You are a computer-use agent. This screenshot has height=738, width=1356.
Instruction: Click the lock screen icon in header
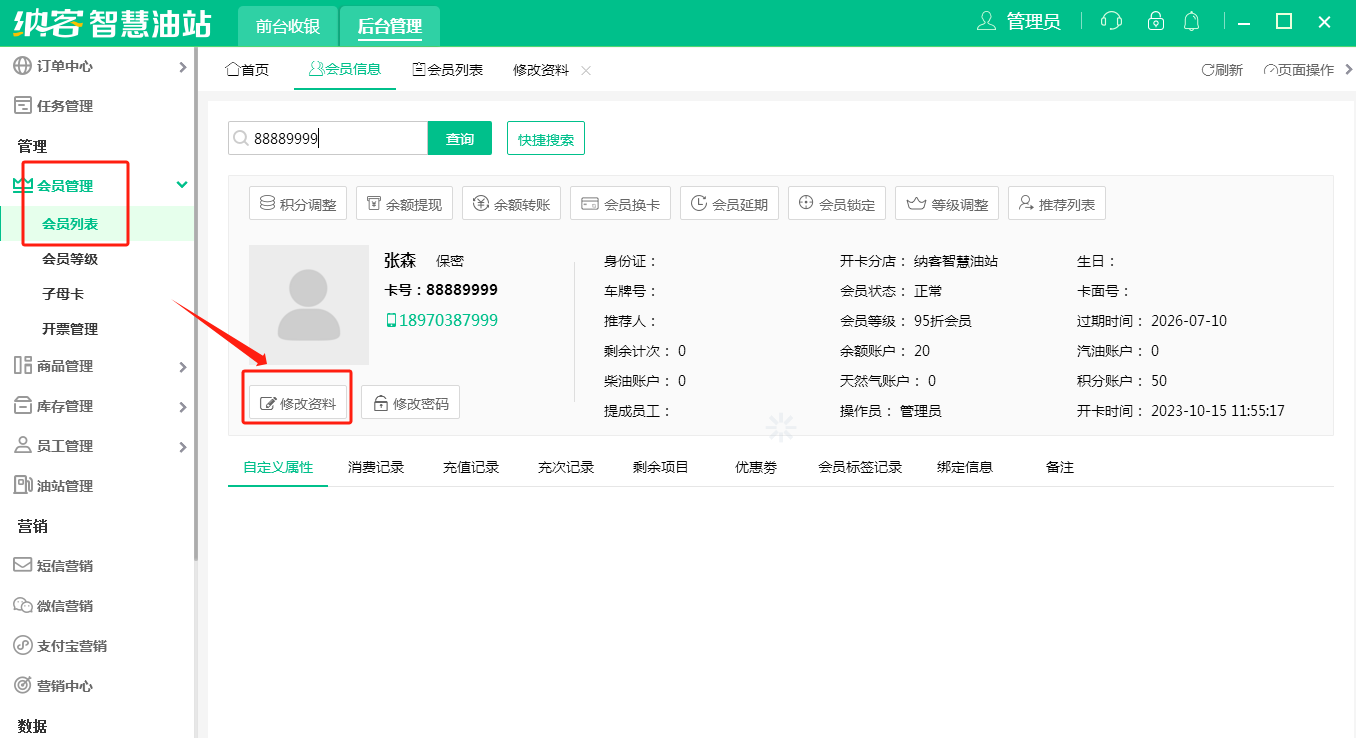click(1155, 21)
